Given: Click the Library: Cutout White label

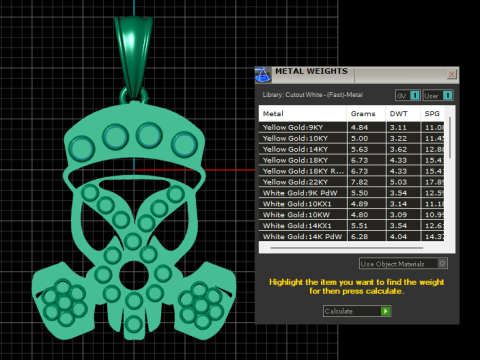Looking at the screenshot, I should 312,95.
